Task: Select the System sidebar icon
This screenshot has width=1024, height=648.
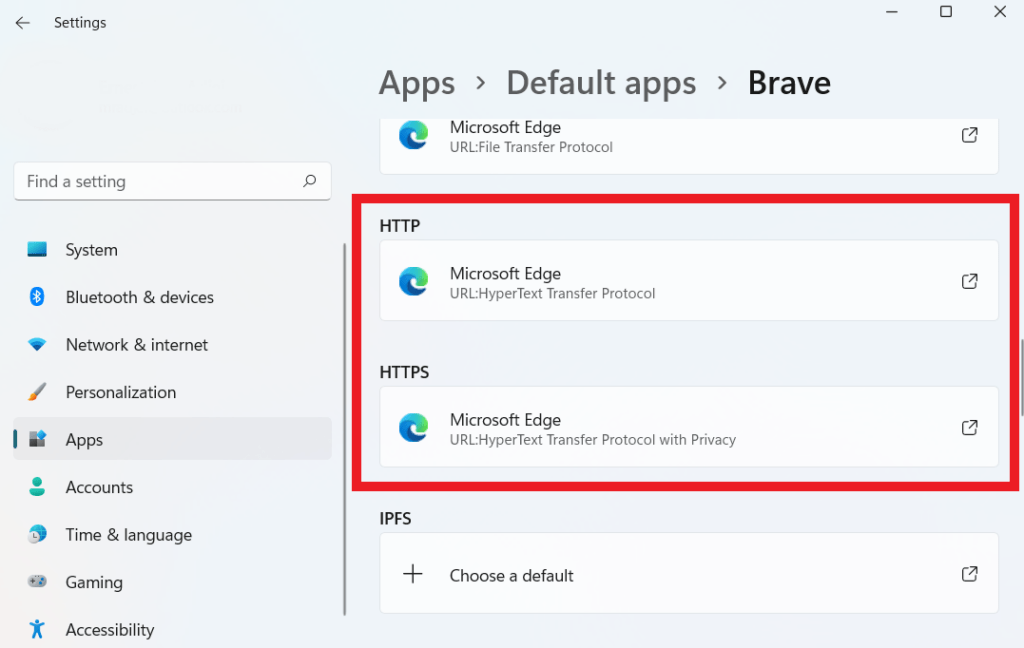Action: (x=39, y=249)
